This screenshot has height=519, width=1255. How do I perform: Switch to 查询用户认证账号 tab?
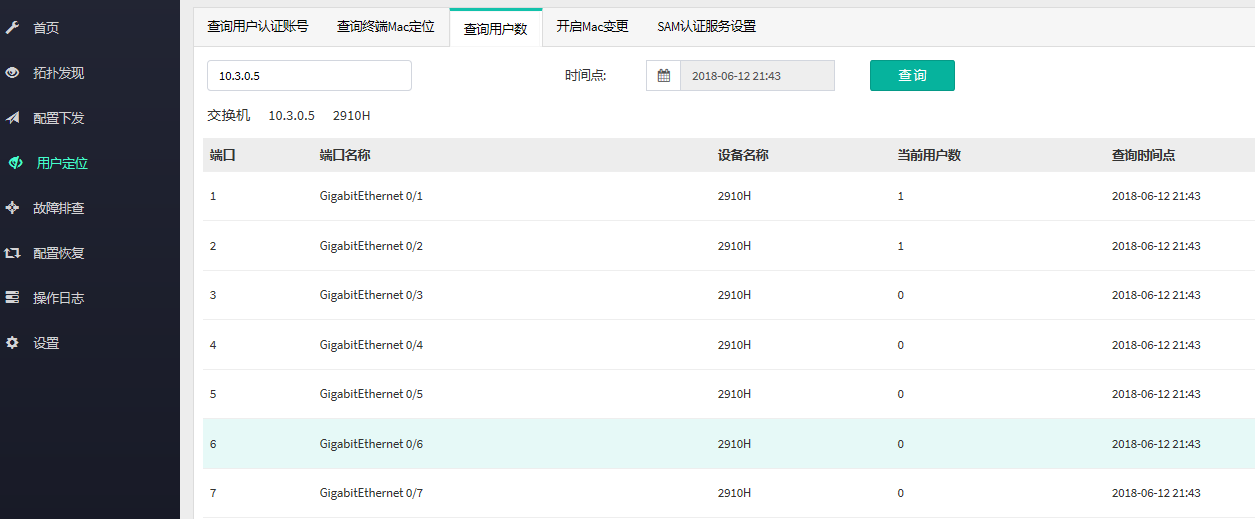[258, 27]
